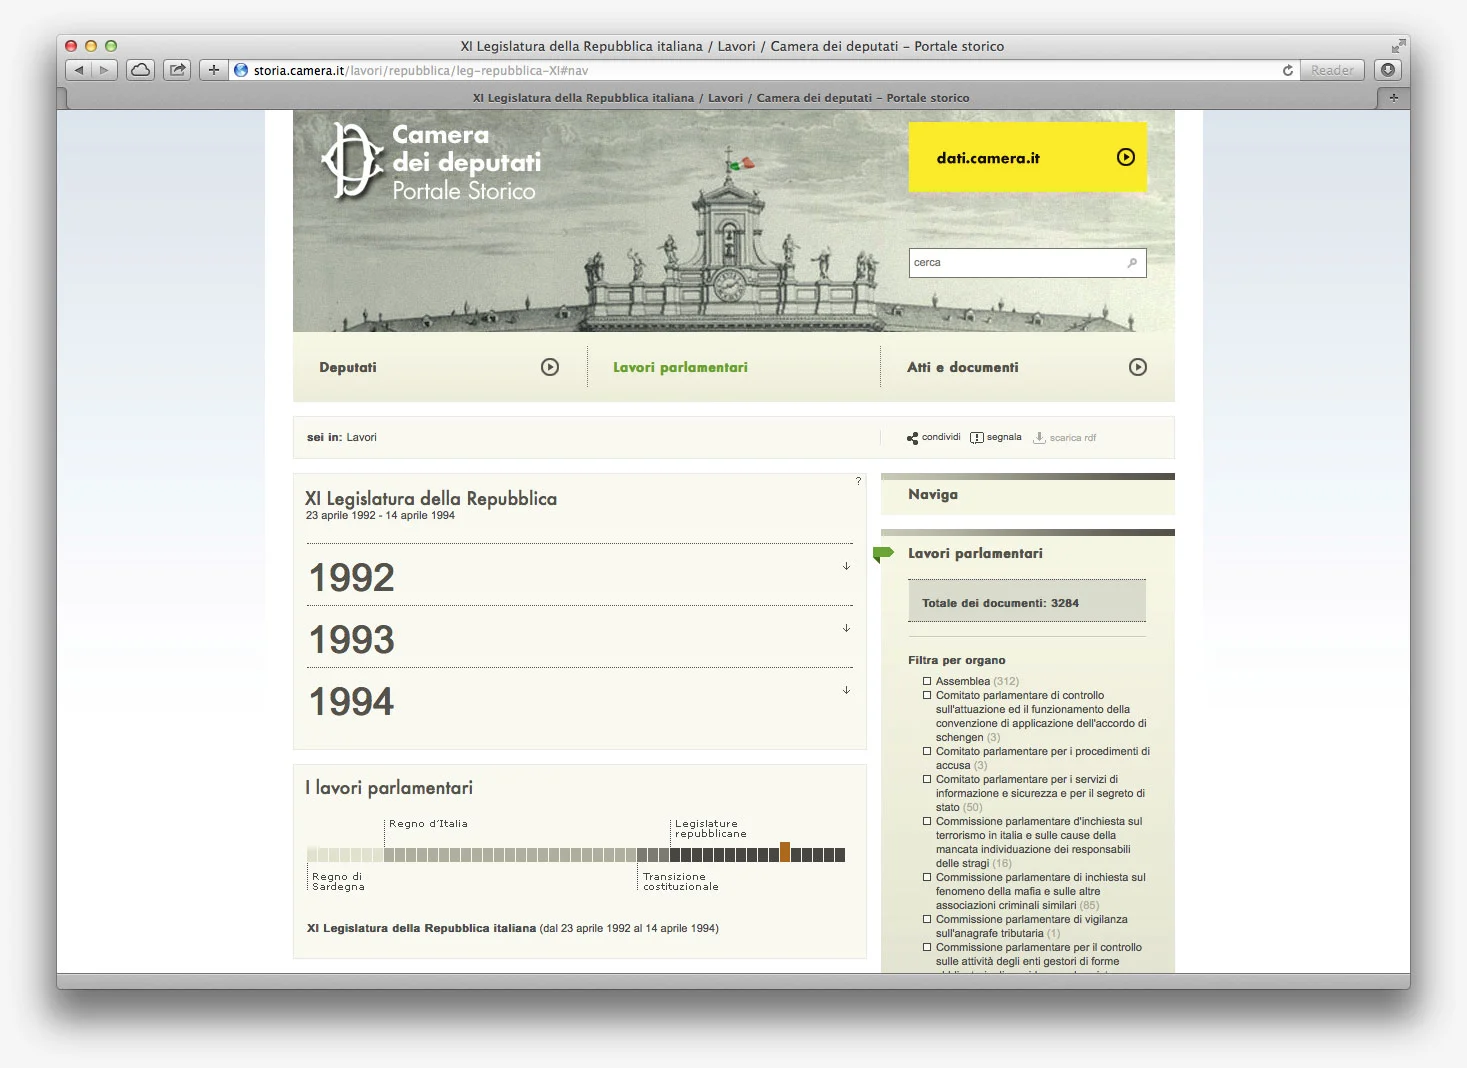The image size is (1467, 1068).
Task: Click the green arrow beside Lavori parlamentari
Action: 883,554
